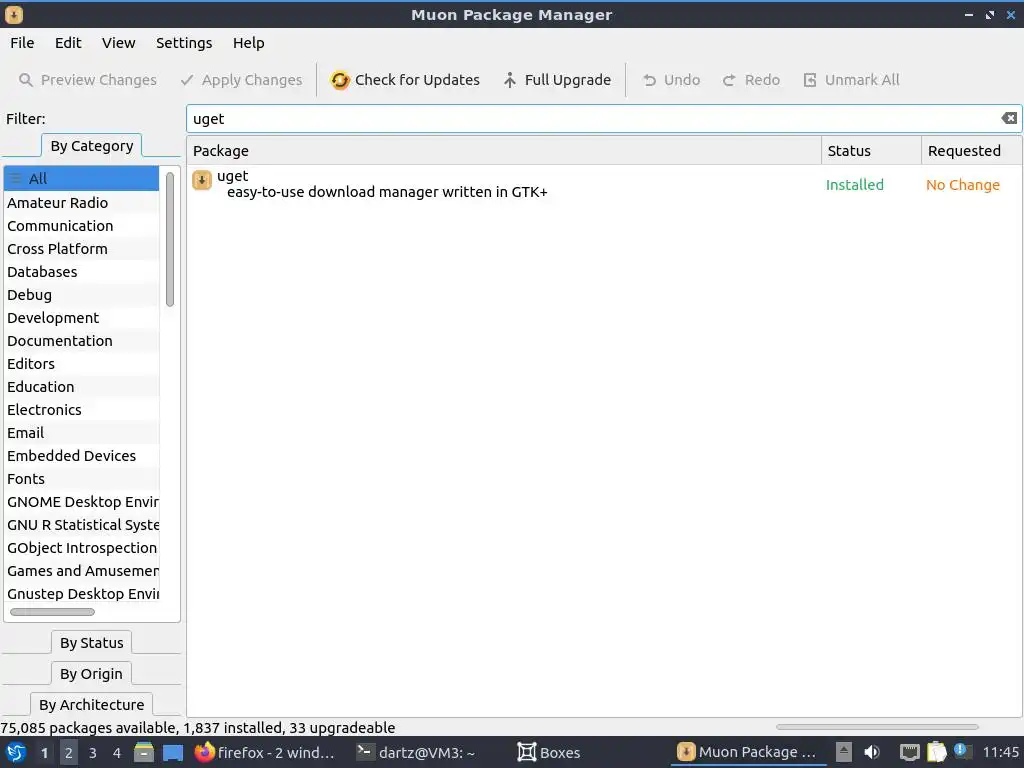
Task: Select the Communication category
Action: (81, 226)
